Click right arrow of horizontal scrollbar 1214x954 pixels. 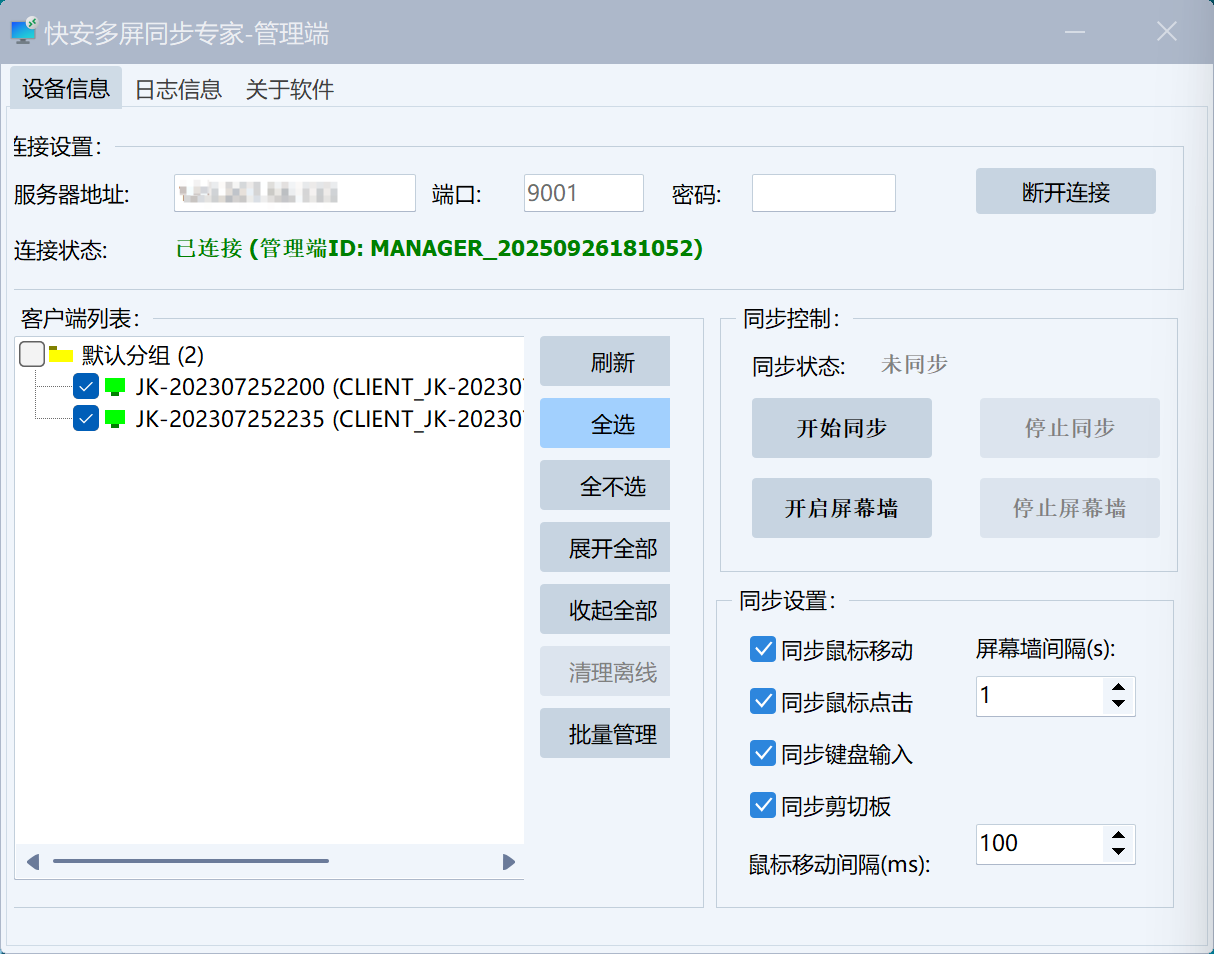pyautogui.click(x=508, y=862)
